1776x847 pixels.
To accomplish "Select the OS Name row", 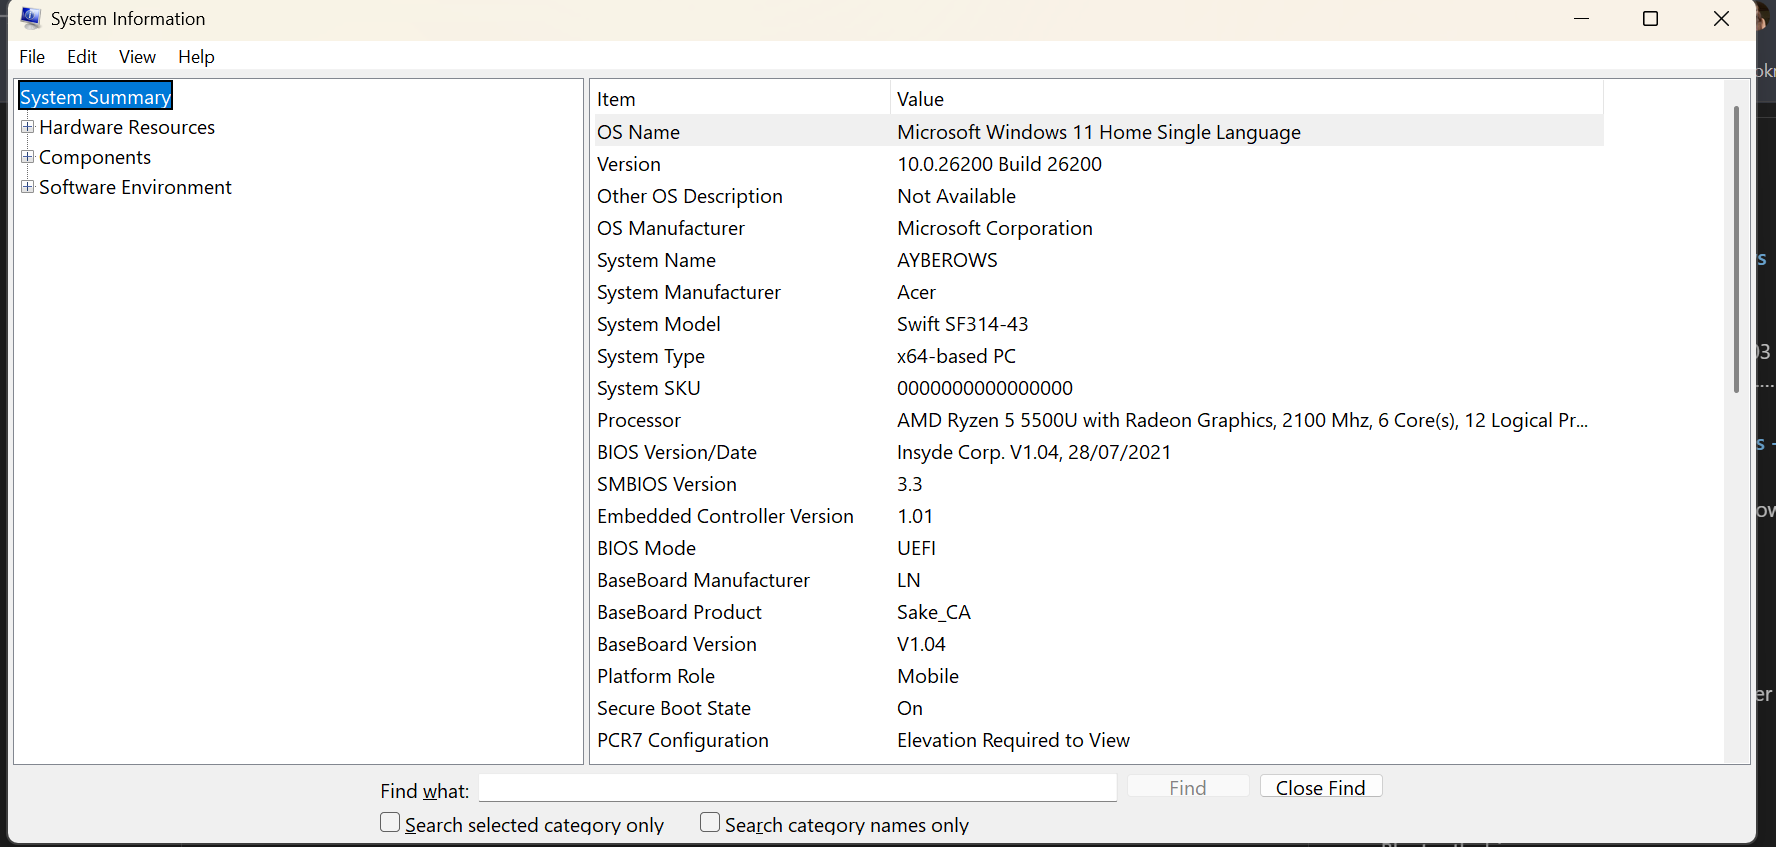I will click(x=1098, y=132).
